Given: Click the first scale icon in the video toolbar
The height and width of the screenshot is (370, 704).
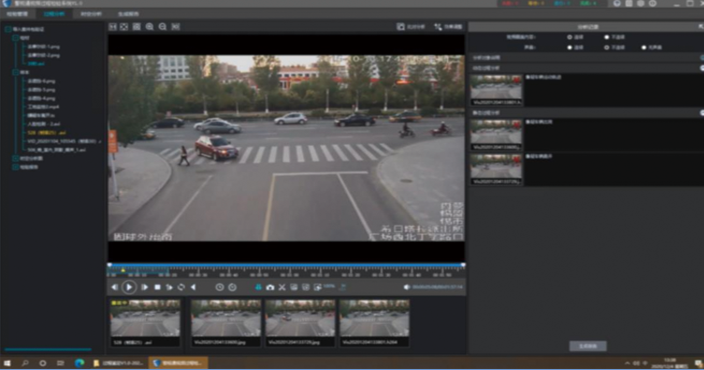Looking at the screenshot, I should tap(113, 27).
